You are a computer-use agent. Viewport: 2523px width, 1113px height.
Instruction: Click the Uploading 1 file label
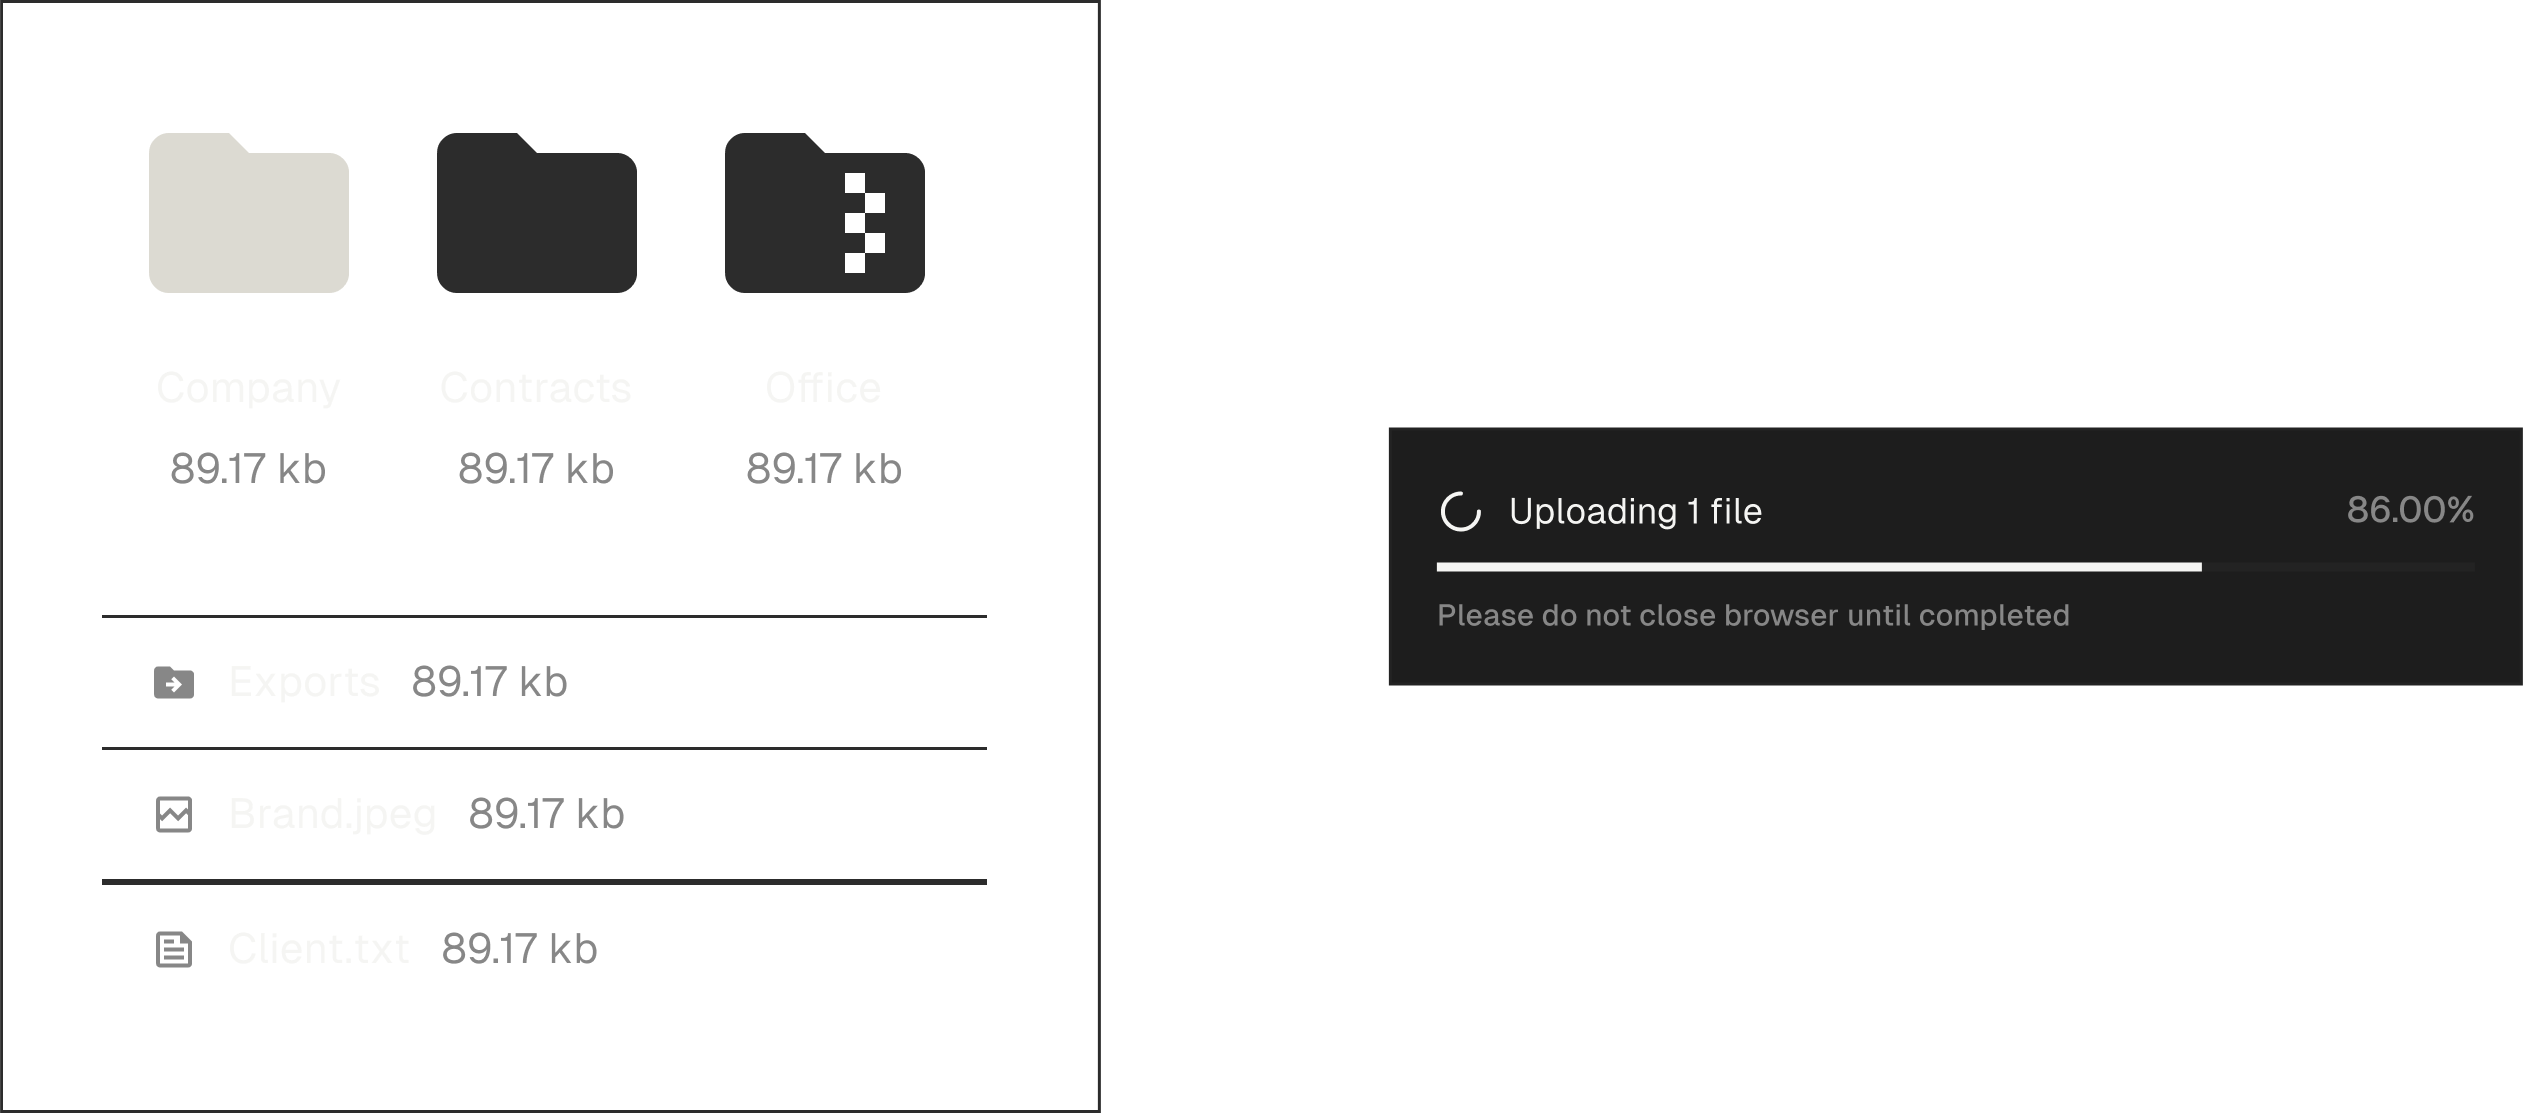coord(1636,512)
